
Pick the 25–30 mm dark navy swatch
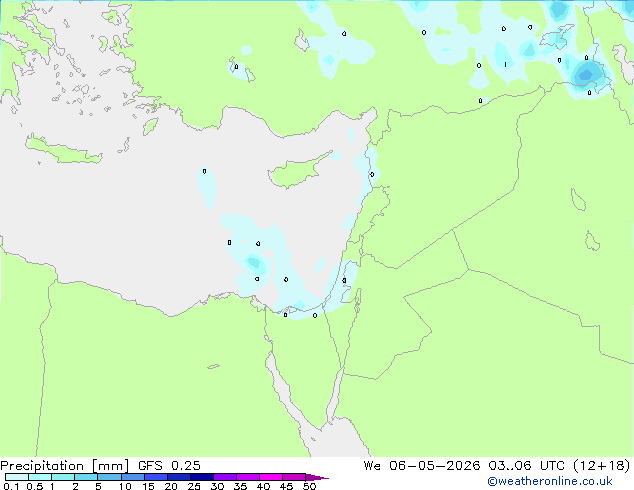click(x=201, y=477)
